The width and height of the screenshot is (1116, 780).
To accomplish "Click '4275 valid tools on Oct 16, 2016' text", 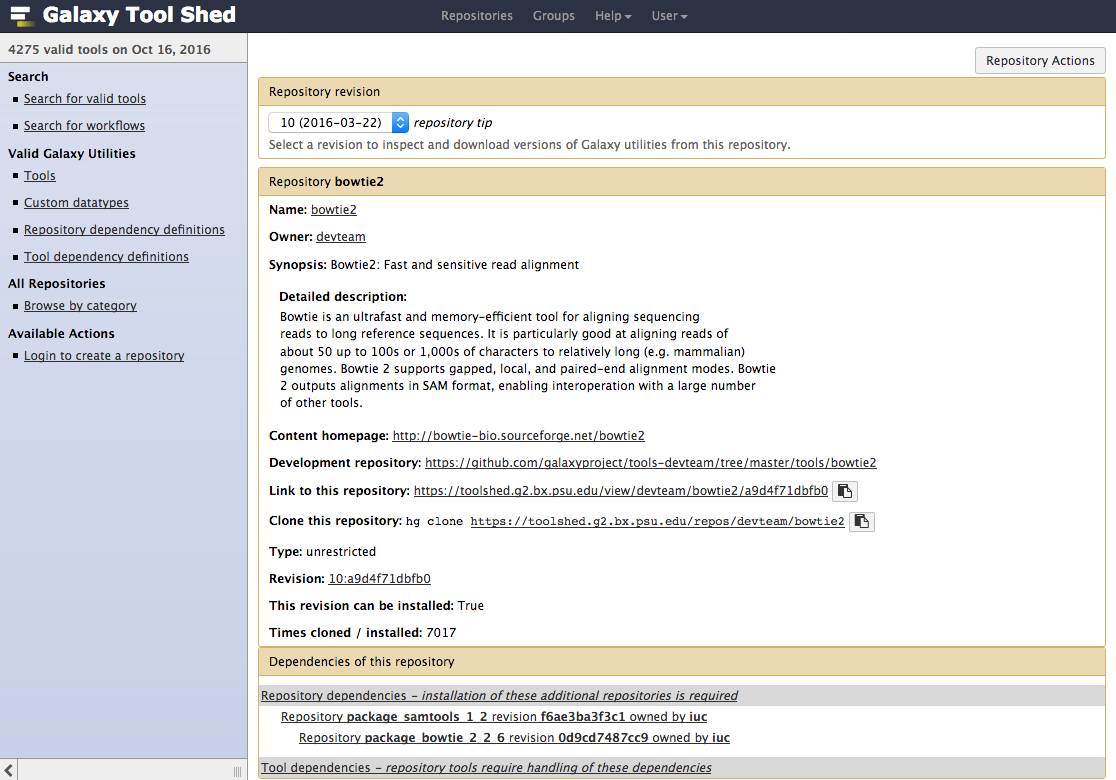I will 110,50.
